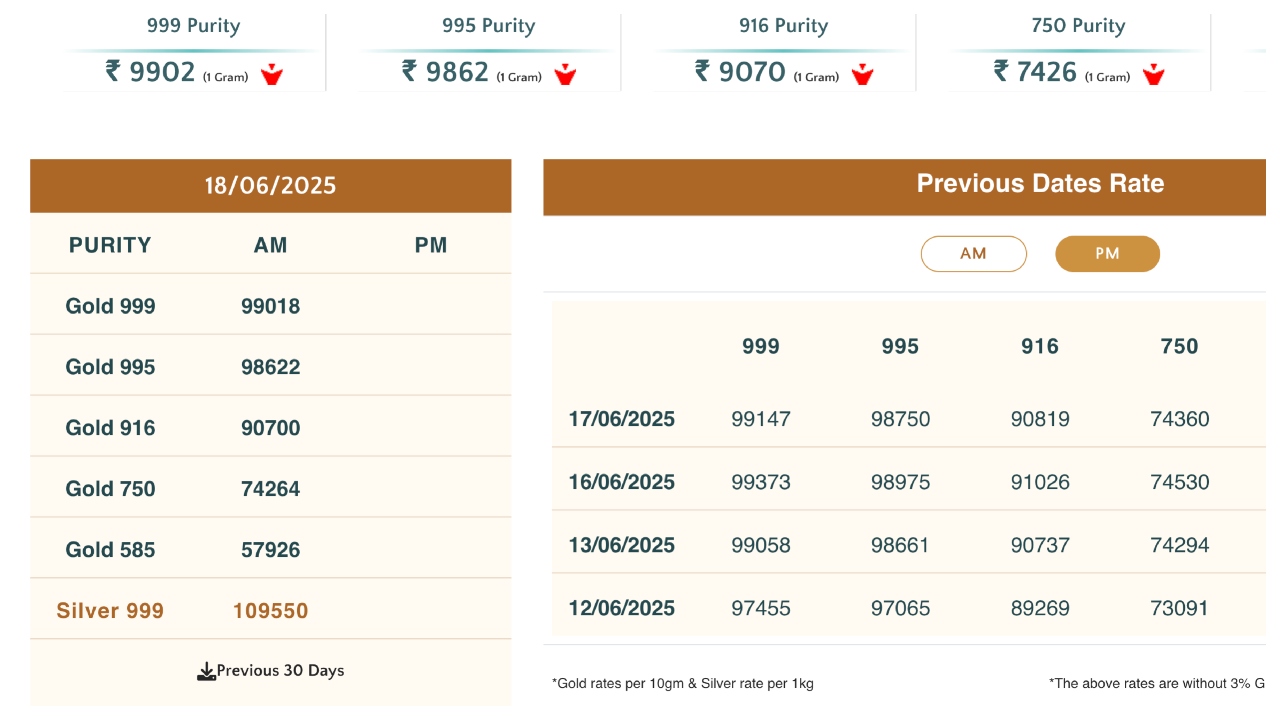This screenshot has width=1280, height=720.
Task: Click the Gold 999 purity row
Action: pyautogui.click(x=111, y=306)
